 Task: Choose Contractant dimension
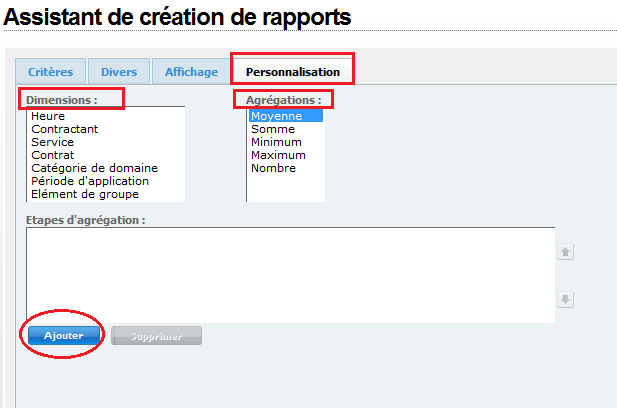(x=106, y=129)
